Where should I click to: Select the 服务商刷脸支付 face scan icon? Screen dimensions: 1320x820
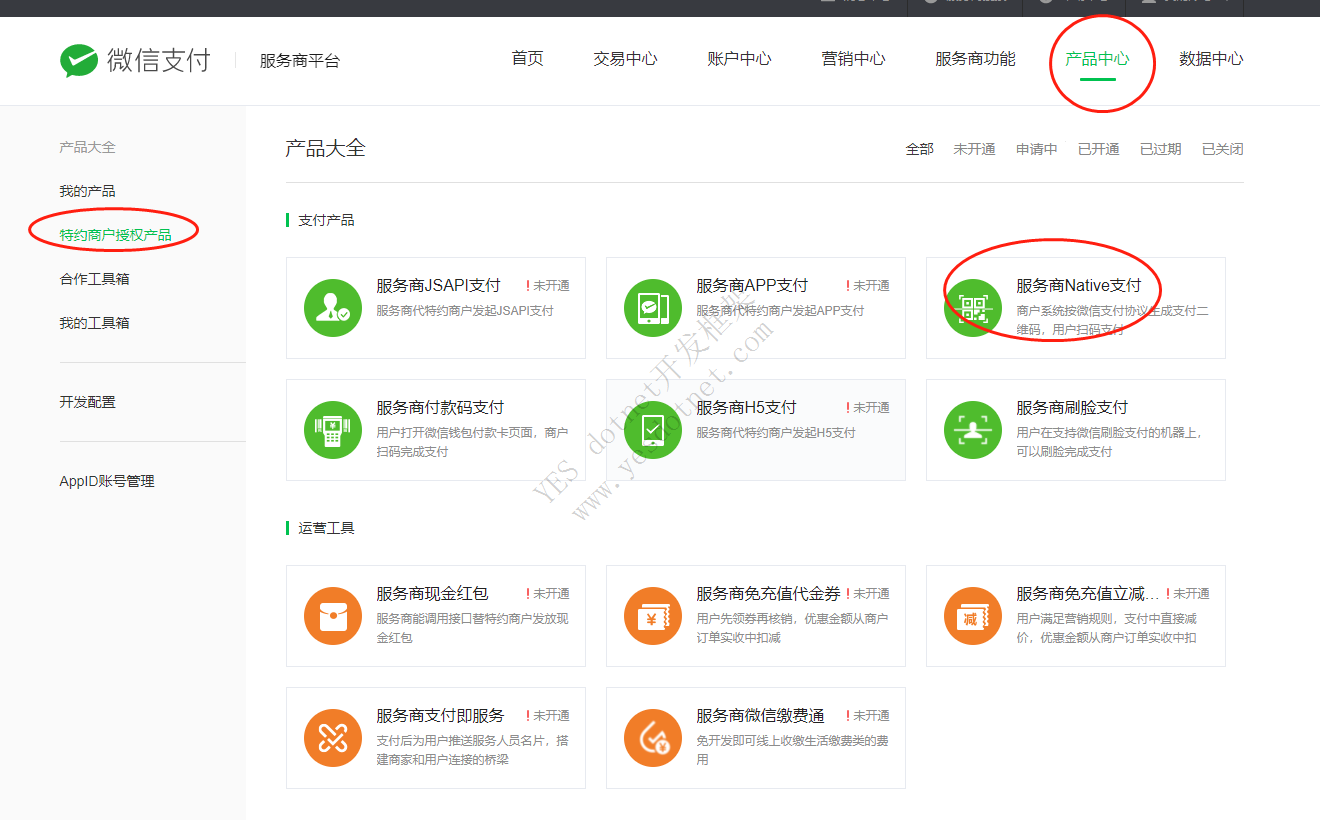[x=973, y=430]
